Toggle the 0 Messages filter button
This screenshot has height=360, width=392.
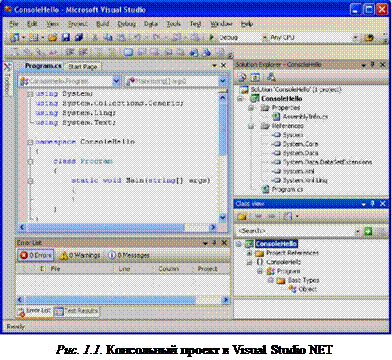coord(129,255)
